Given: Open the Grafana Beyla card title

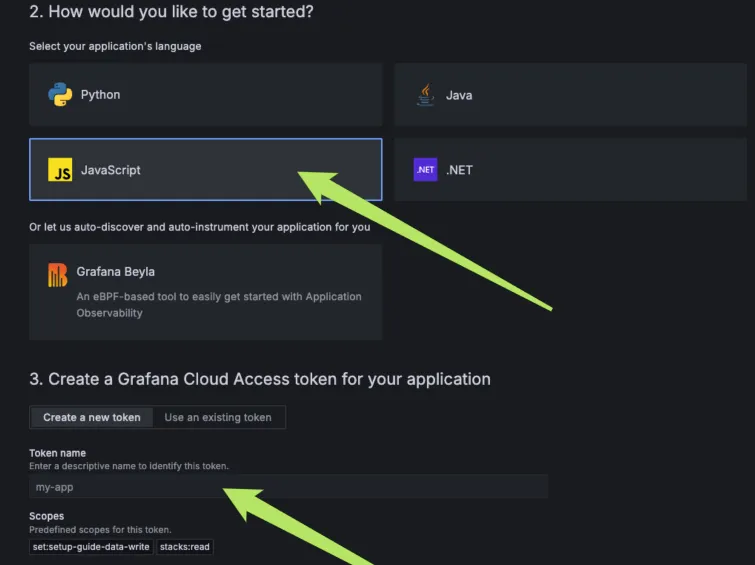Looking at the screenshot, I should (115, 271).
